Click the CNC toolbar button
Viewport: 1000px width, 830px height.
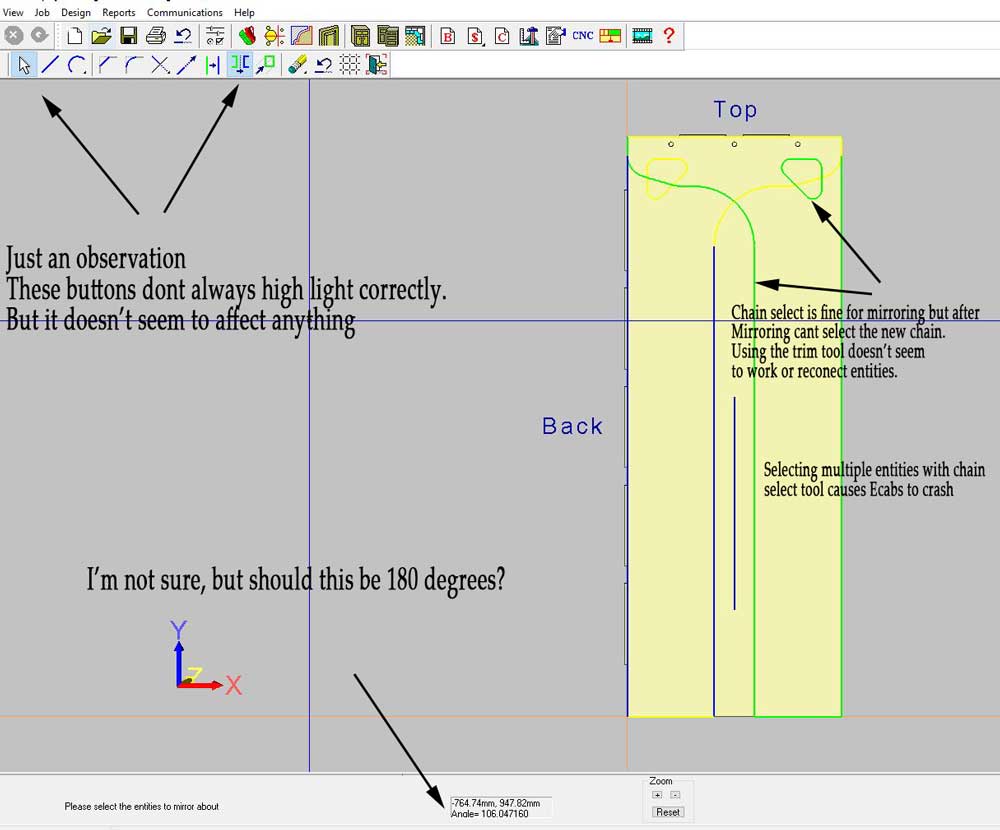pos(583,36)
